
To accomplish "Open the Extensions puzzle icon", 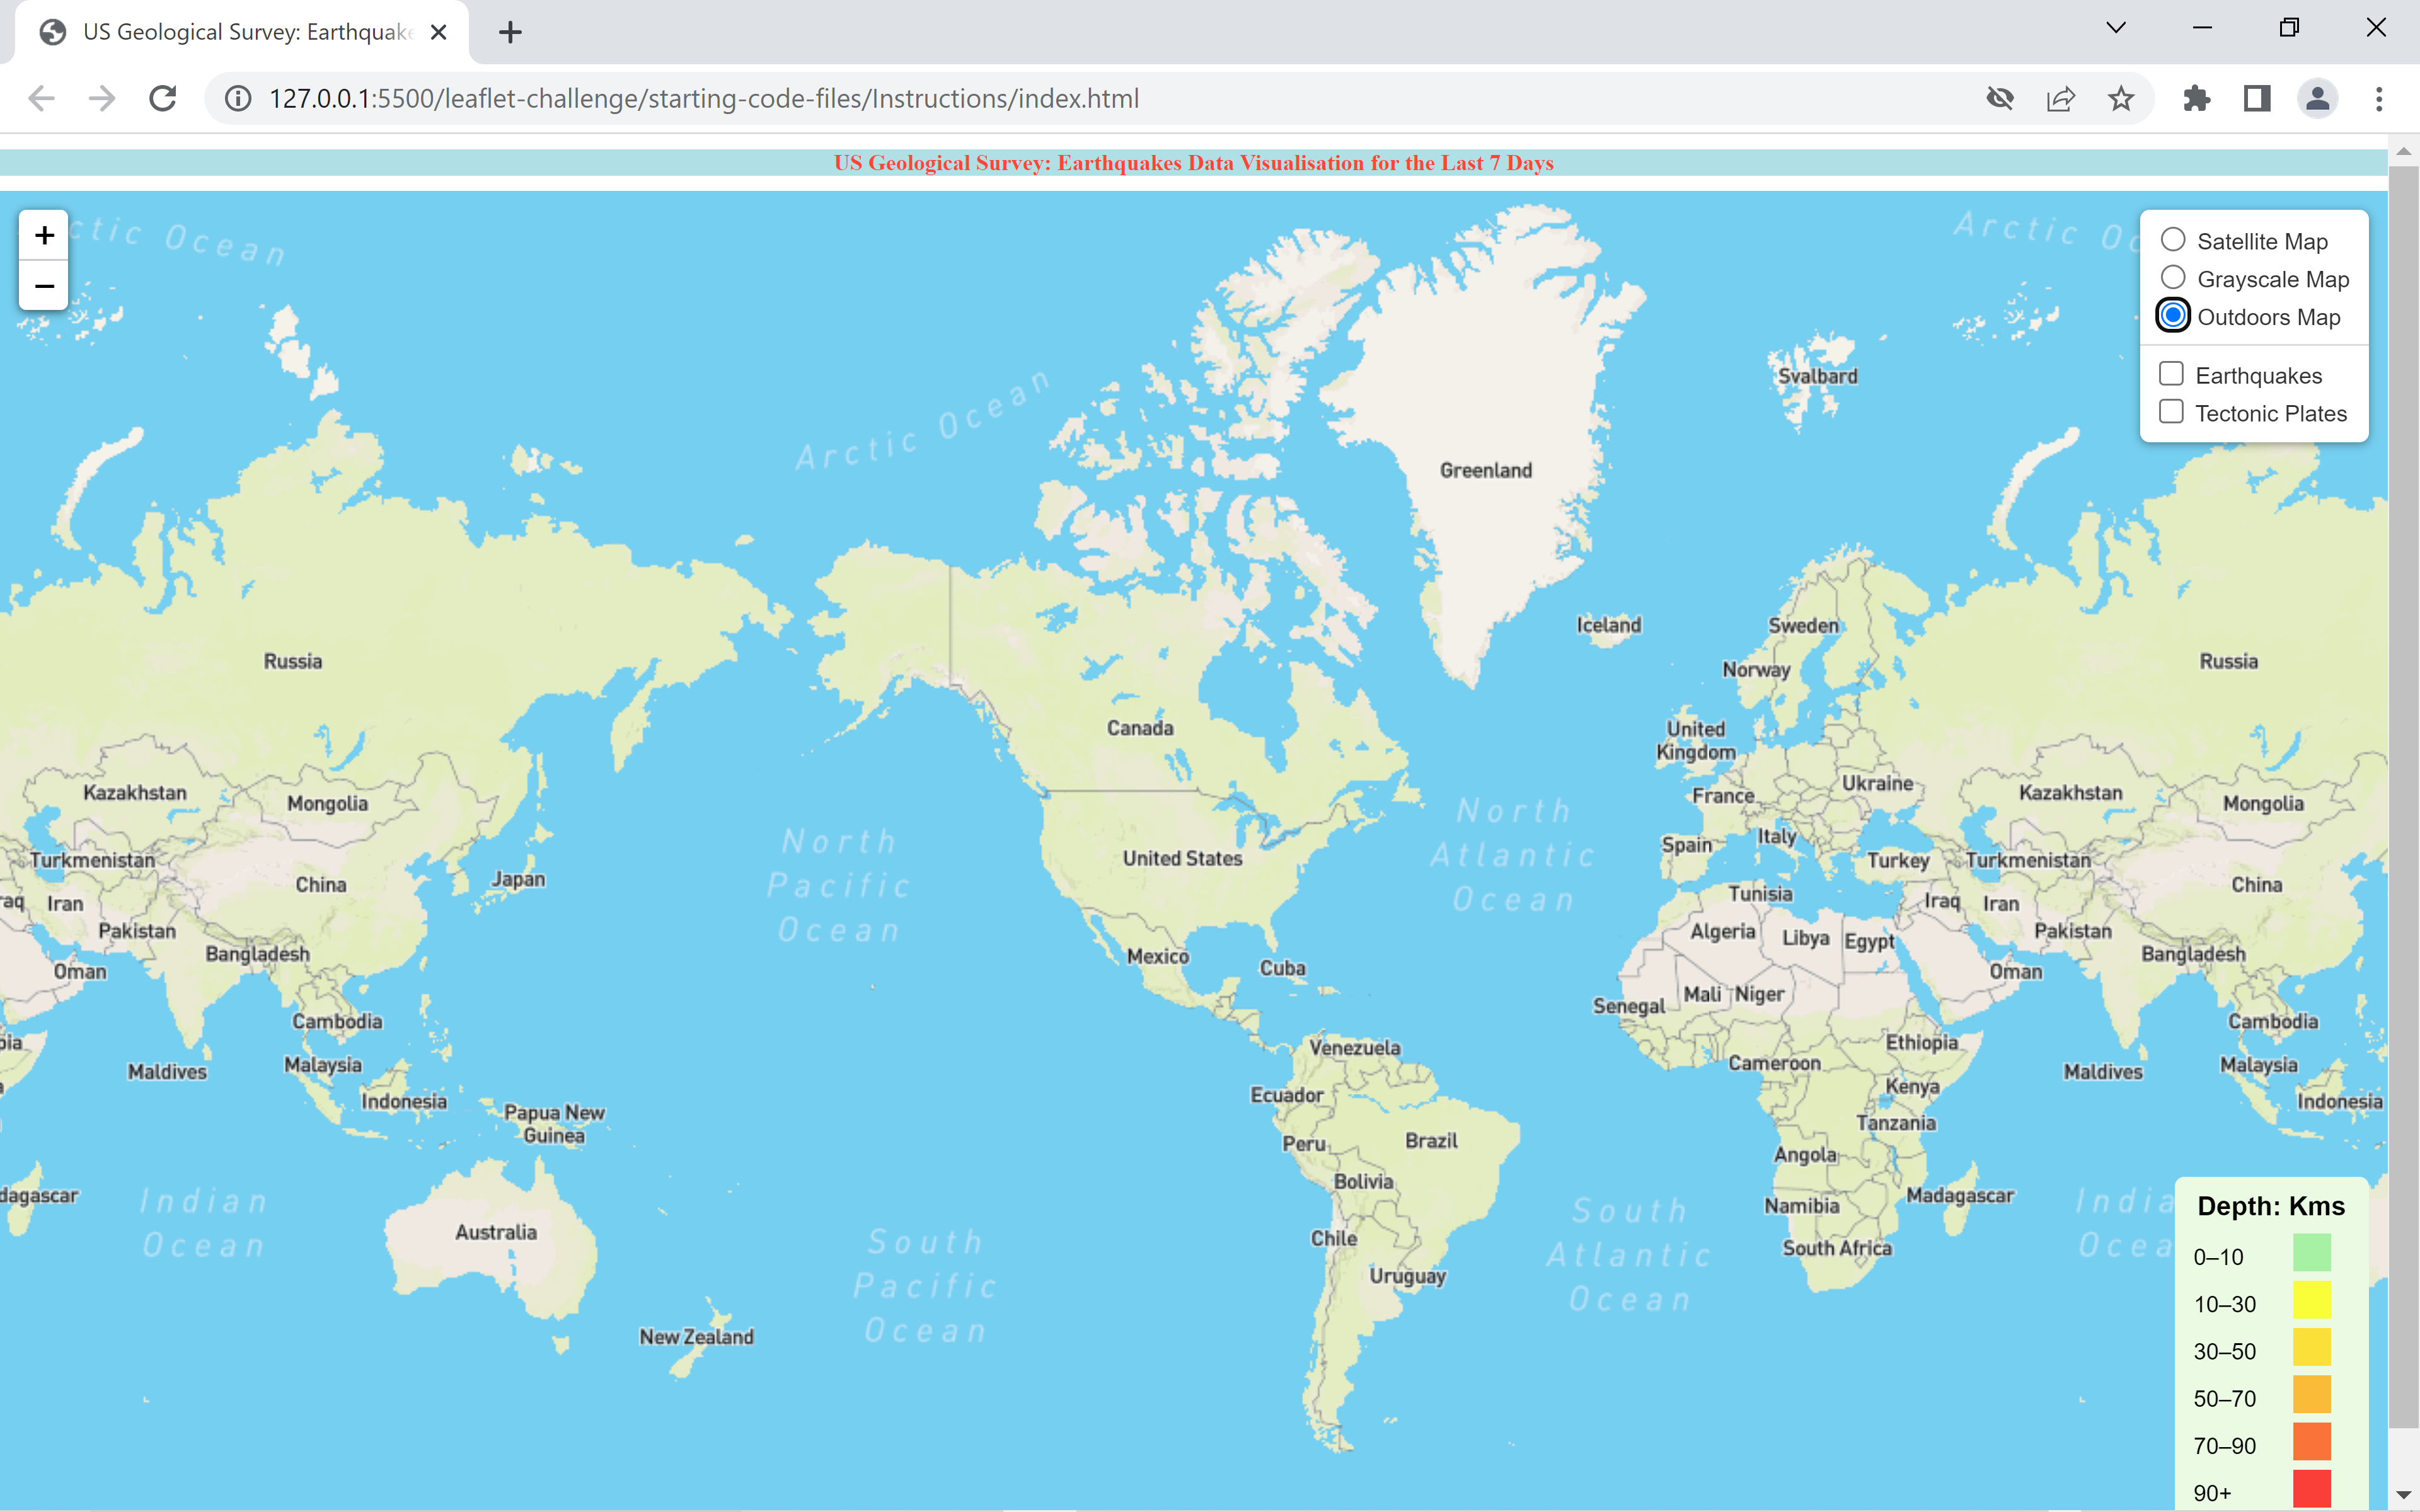I will [2196, 98].
